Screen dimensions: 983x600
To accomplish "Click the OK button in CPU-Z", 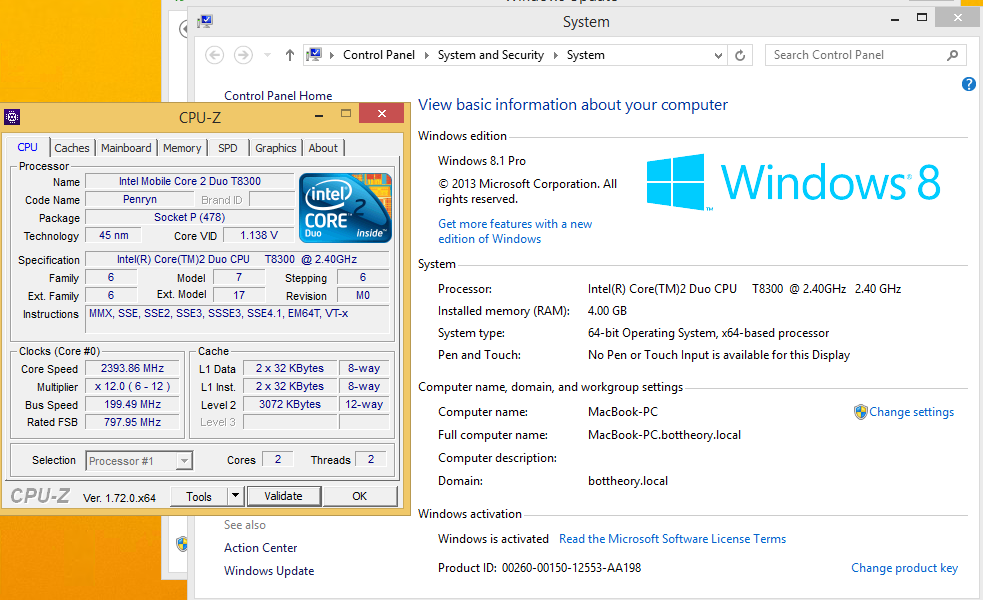I will pyautogui.click(x=359, y=496).
